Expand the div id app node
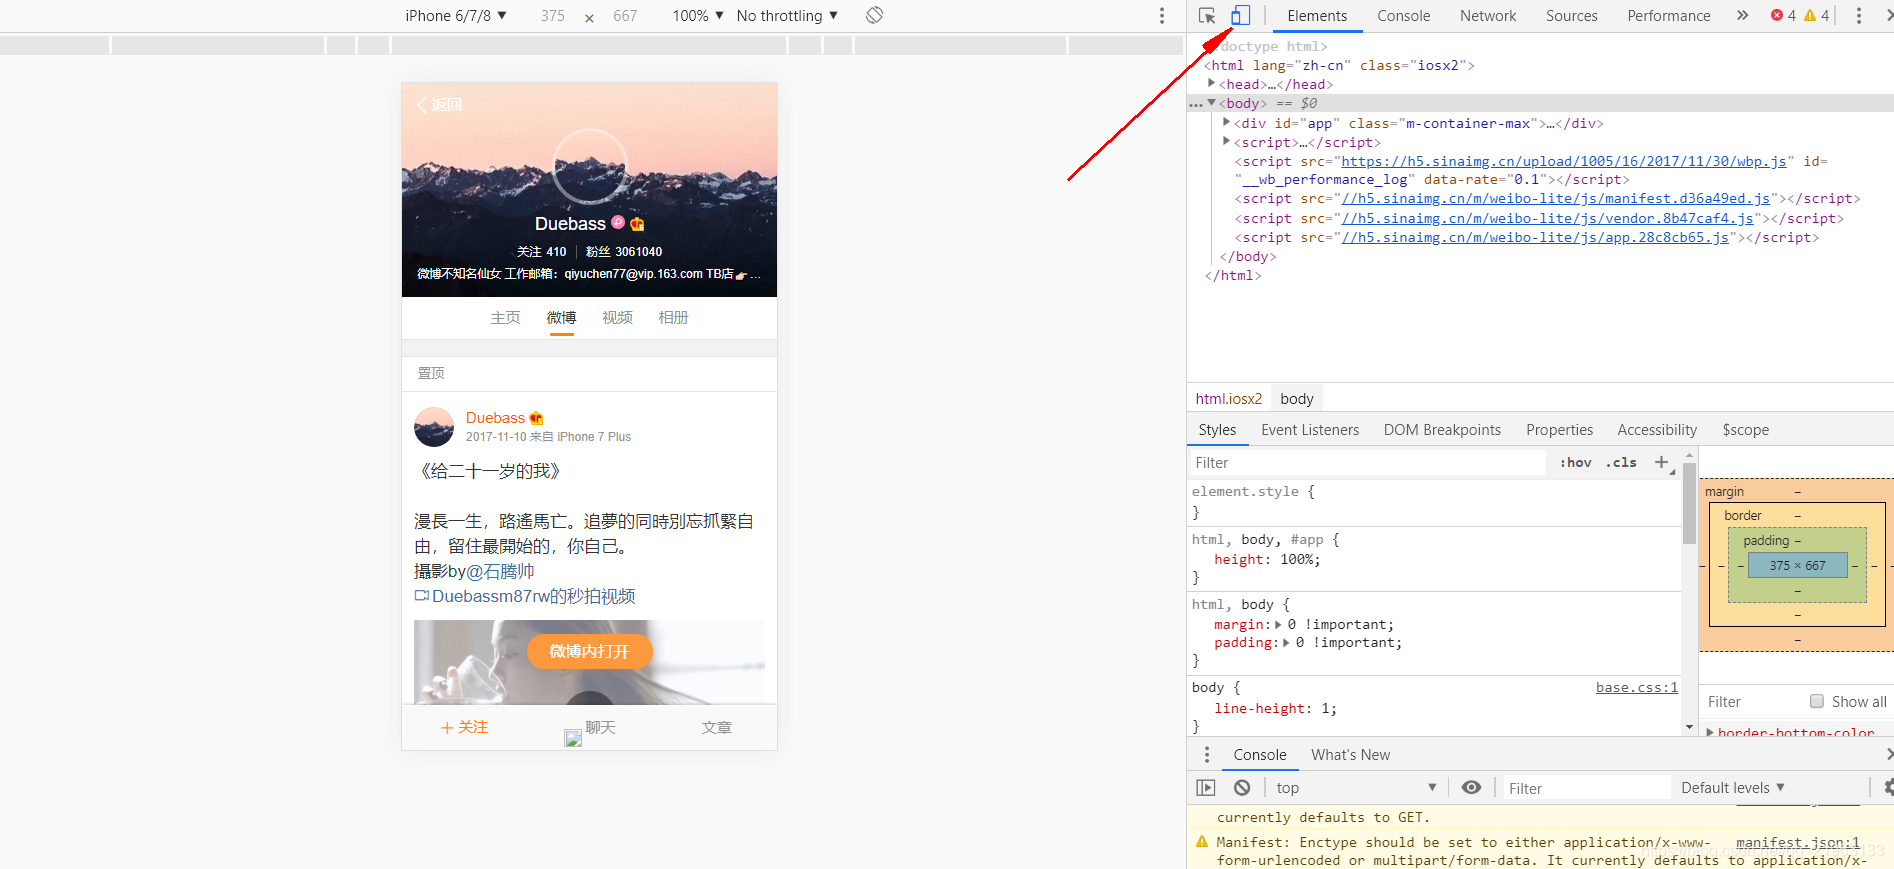The image size is (1894, 869). point(1227,122)
